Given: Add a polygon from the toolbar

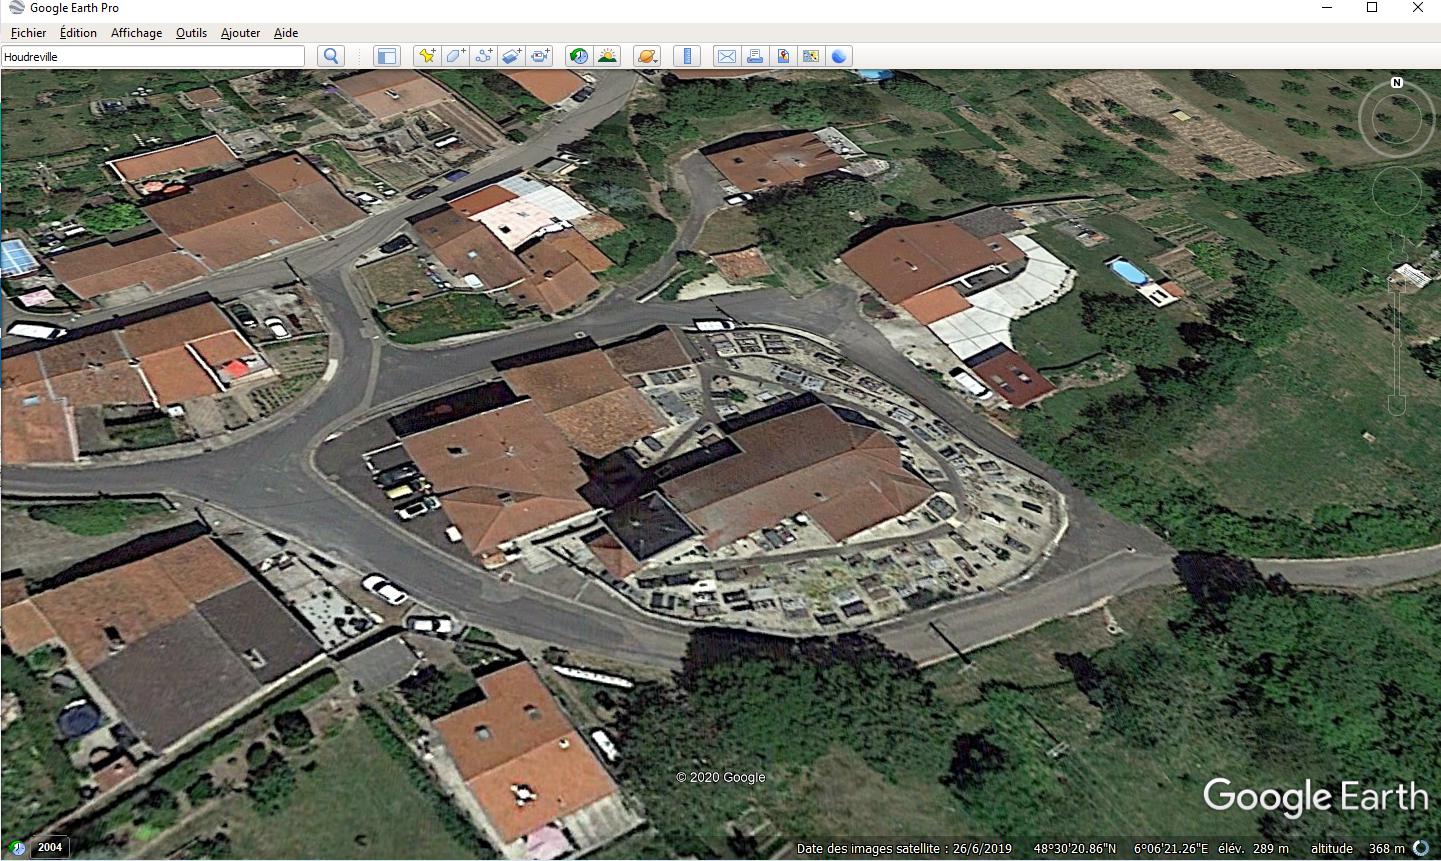Looking at the screenshot, I should pos(455,56).
